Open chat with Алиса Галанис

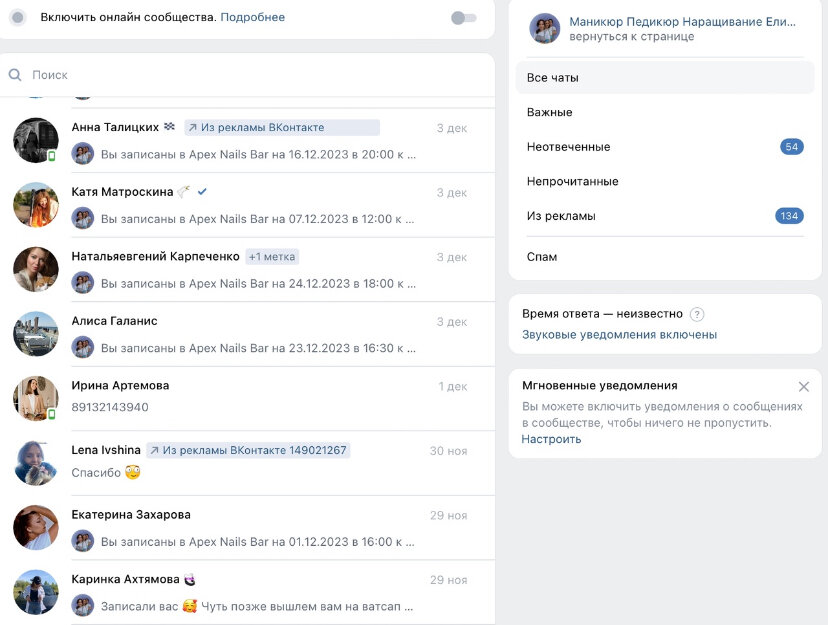coord(247,334)
